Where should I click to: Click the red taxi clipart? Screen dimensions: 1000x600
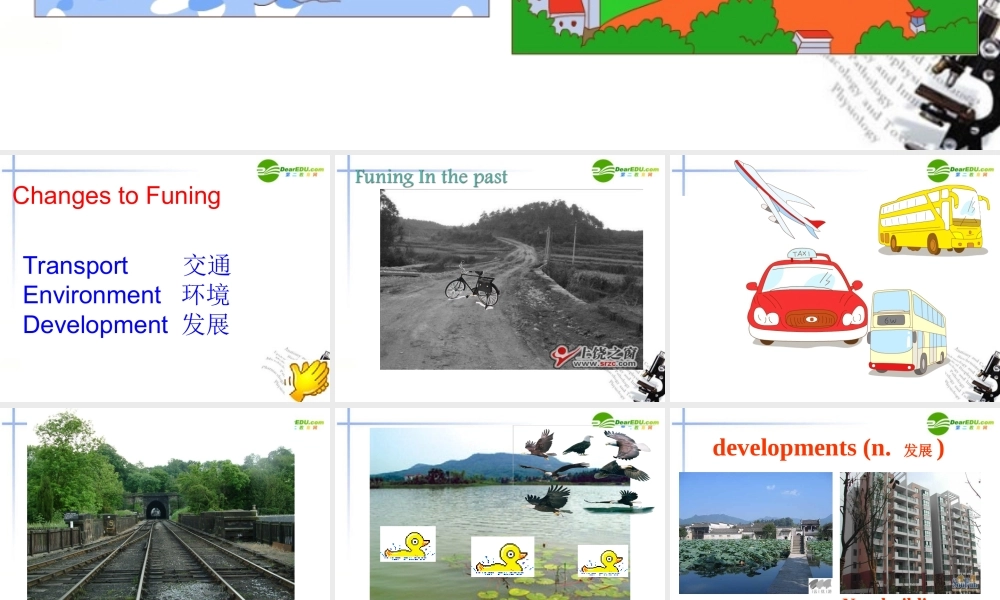coord(807,301)
